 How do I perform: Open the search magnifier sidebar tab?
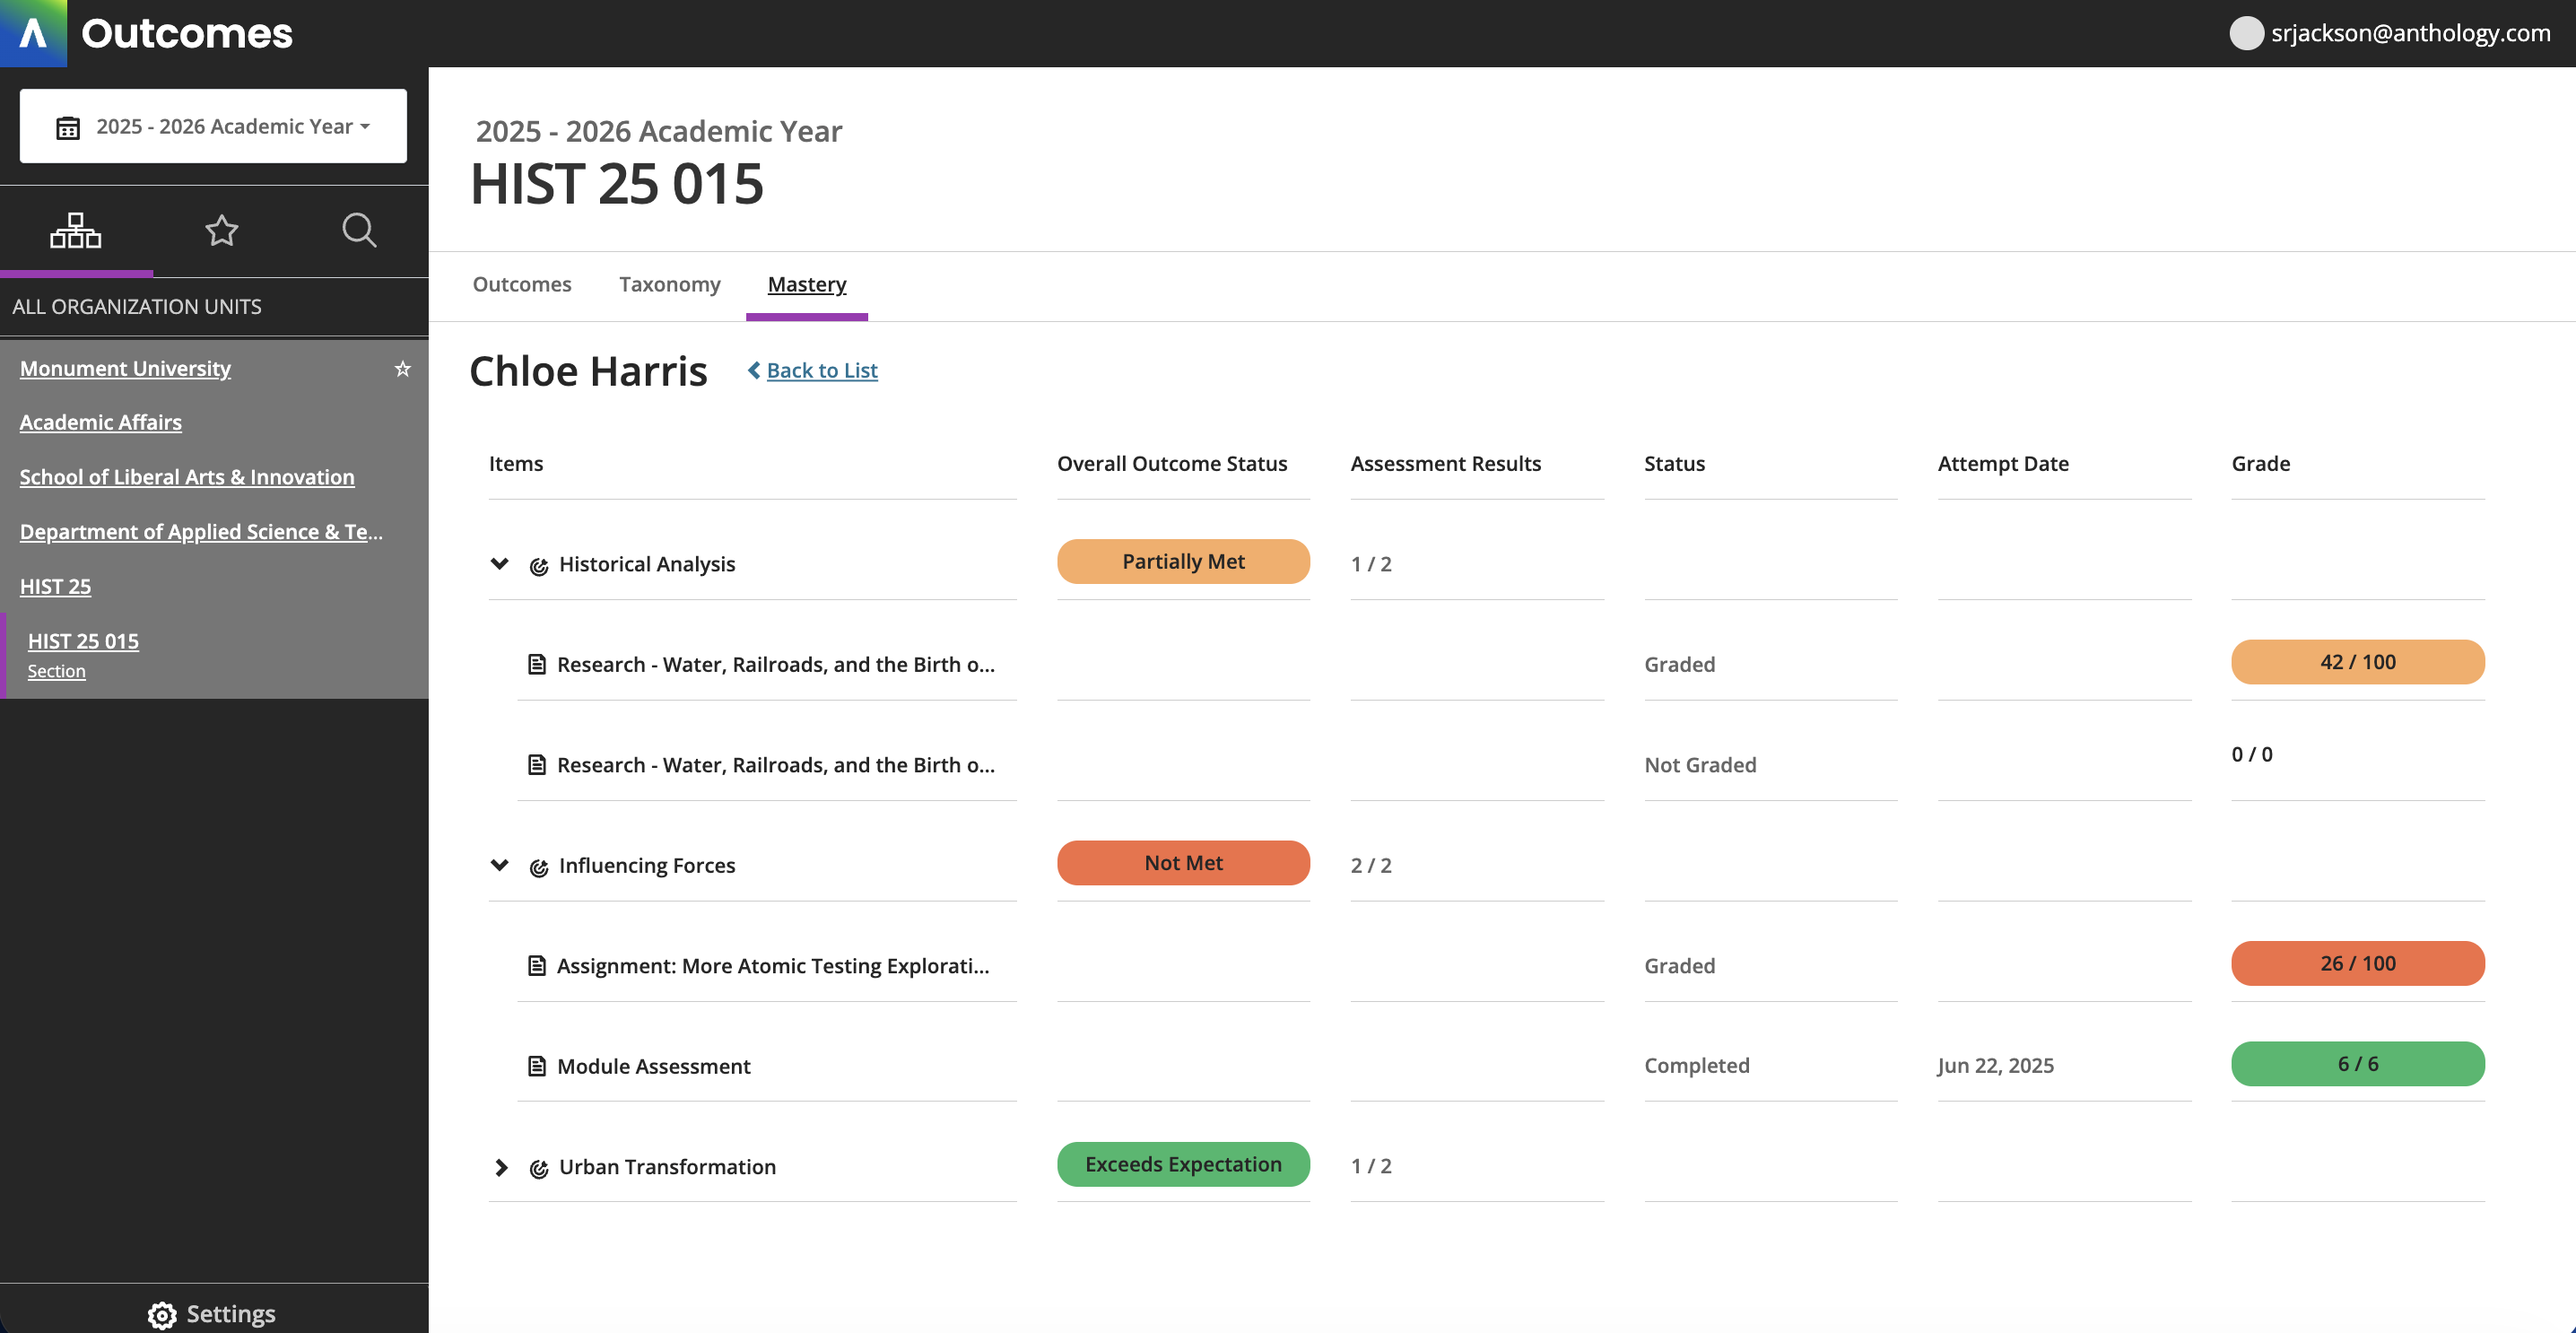coord(359,231)
